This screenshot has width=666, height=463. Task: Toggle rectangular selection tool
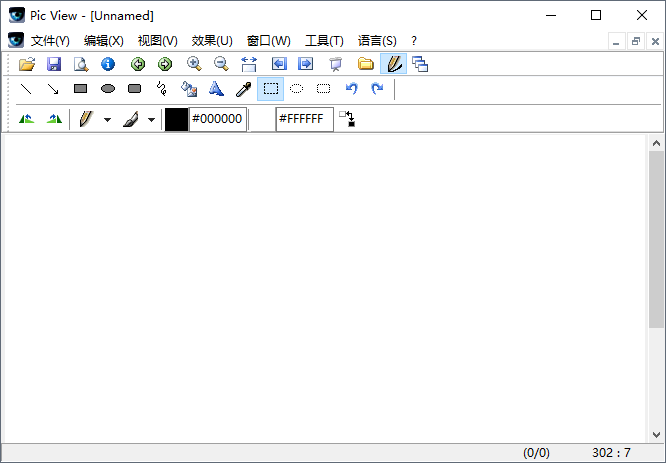click(271, 89)
